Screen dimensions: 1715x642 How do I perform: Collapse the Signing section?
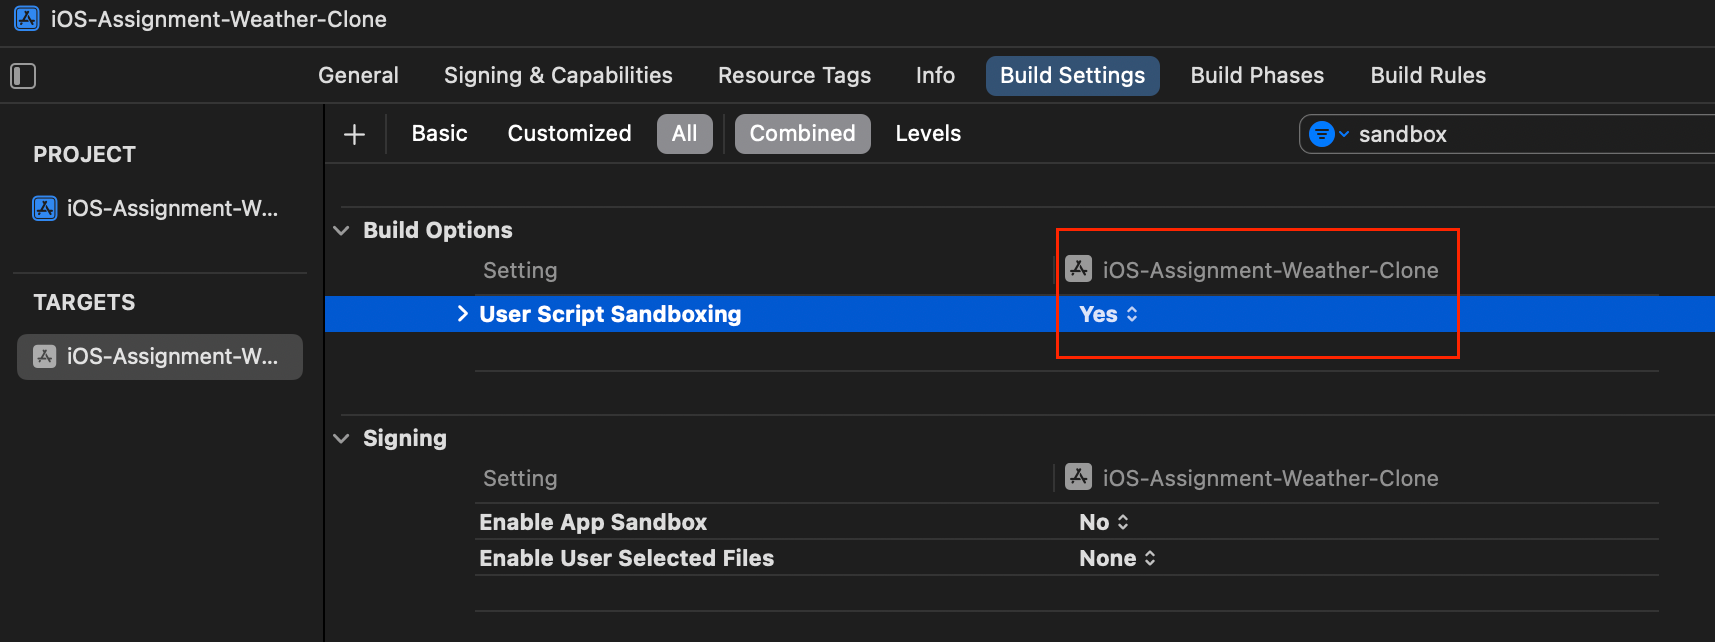point(342,438)
